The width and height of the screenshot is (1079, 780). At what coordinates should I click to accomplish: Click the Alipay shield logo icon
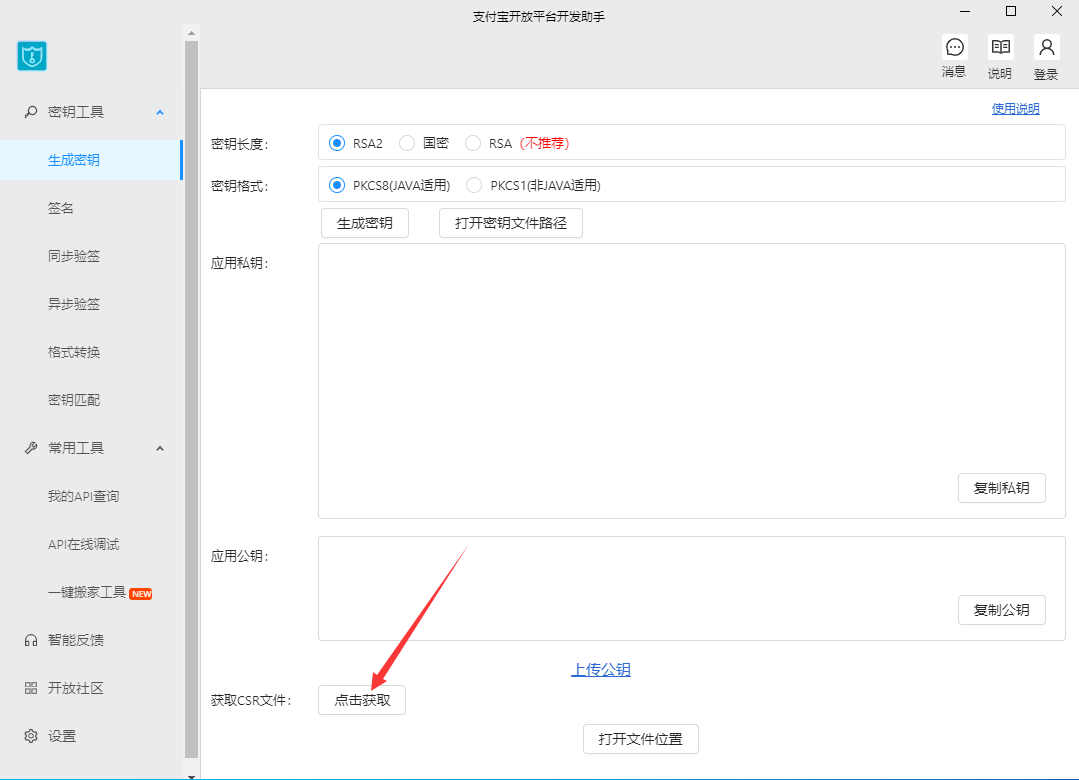32,56
